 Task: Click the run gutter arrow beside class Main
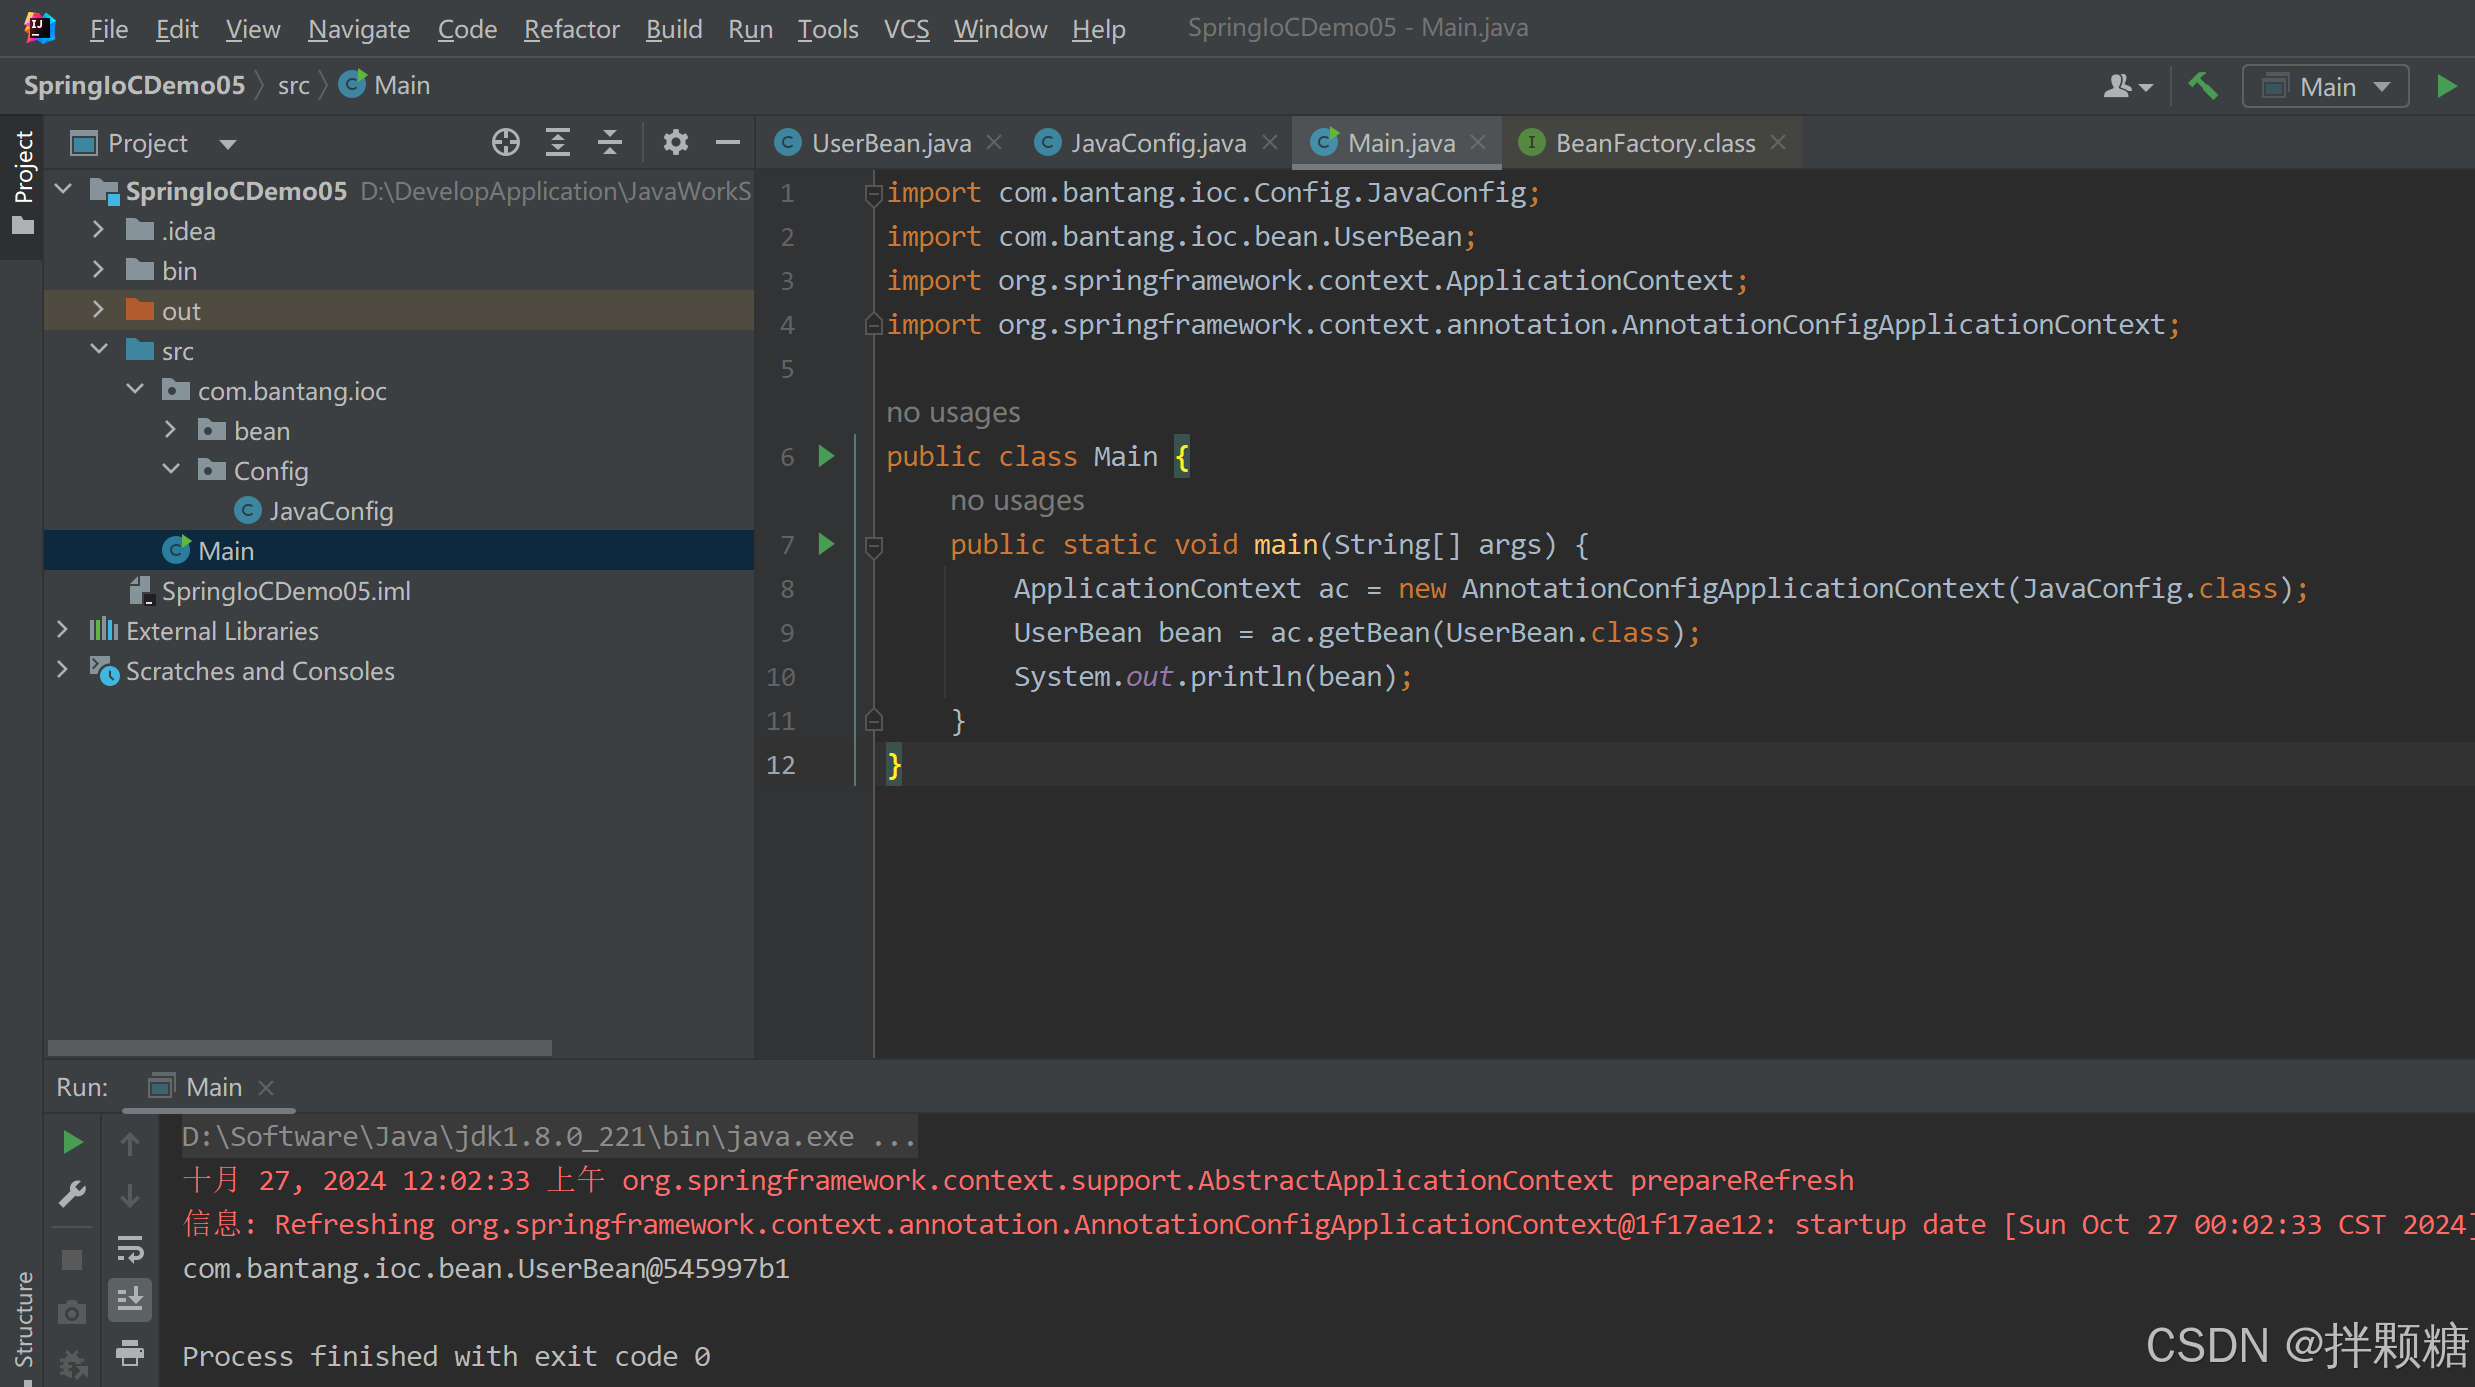coord(826,457)
